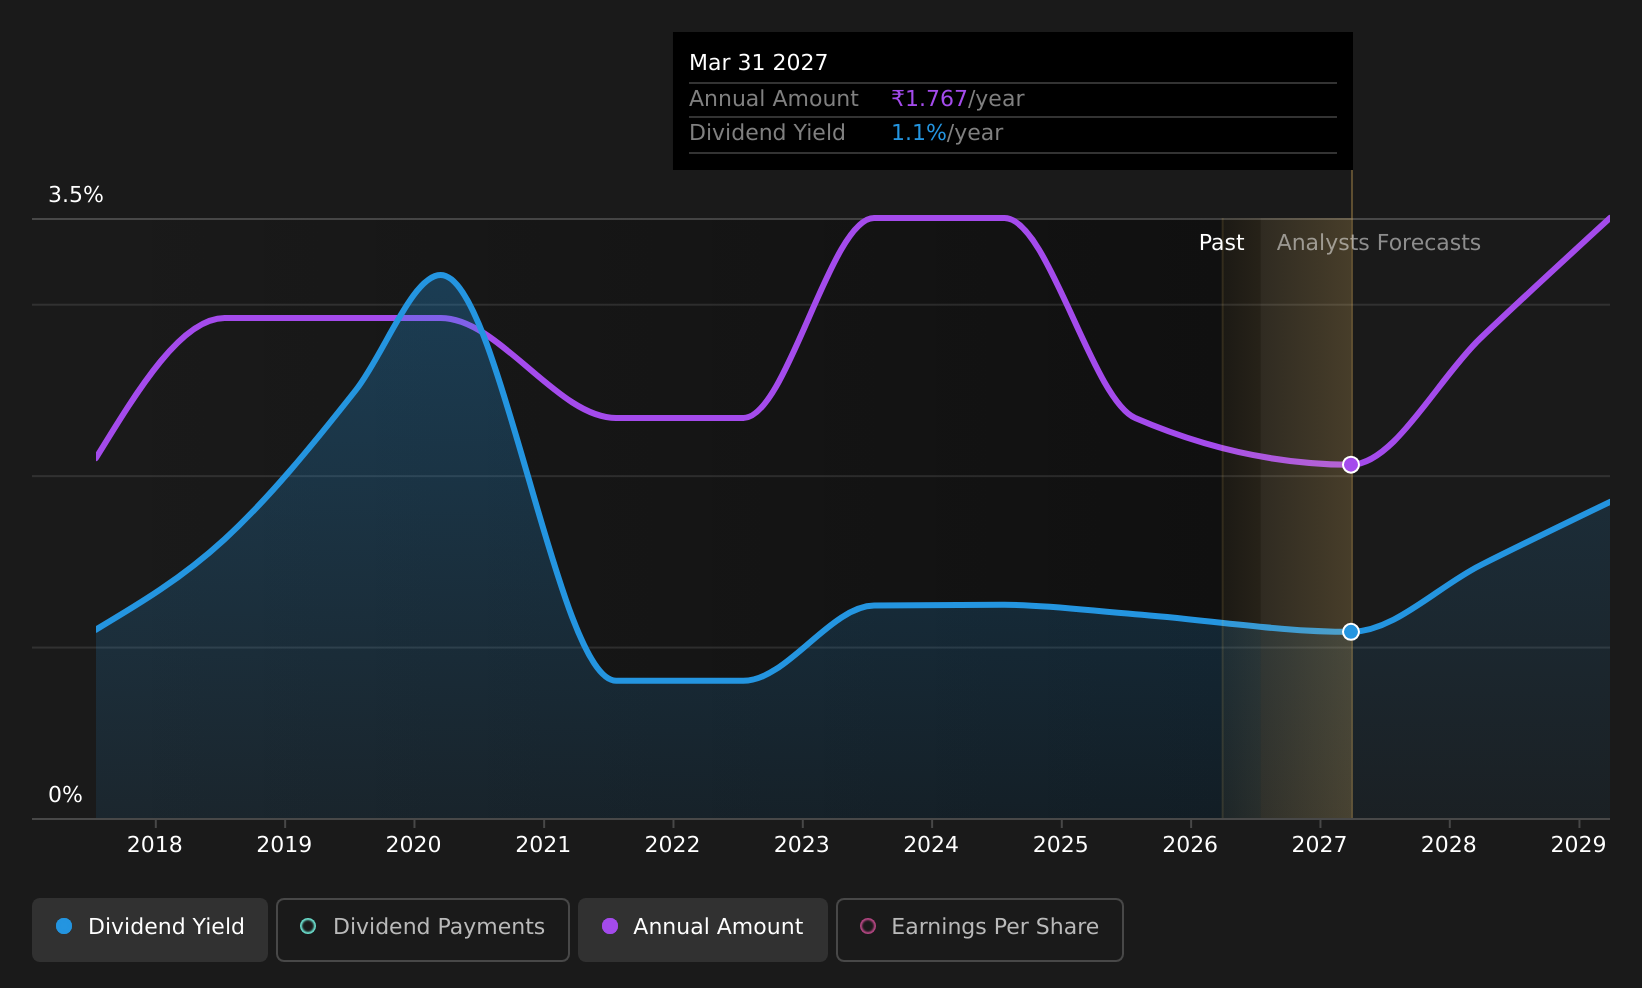Click the 1.1%/year dividend yield value
The image size is (1642, 988).
coord(947,133)
